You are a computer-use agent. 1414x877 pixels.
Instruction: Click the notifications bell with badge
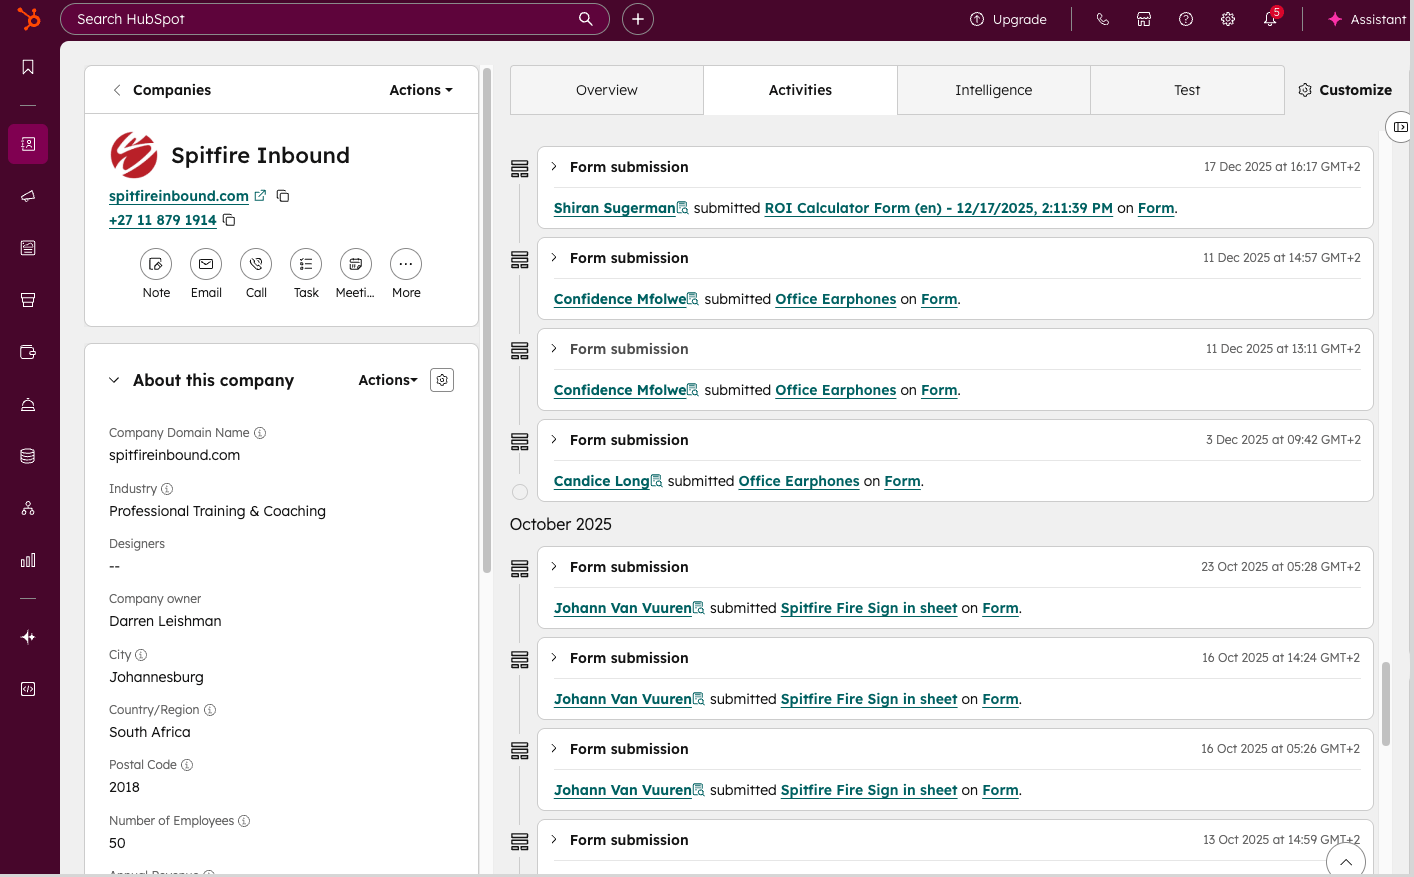click(x=1269, y=19)
